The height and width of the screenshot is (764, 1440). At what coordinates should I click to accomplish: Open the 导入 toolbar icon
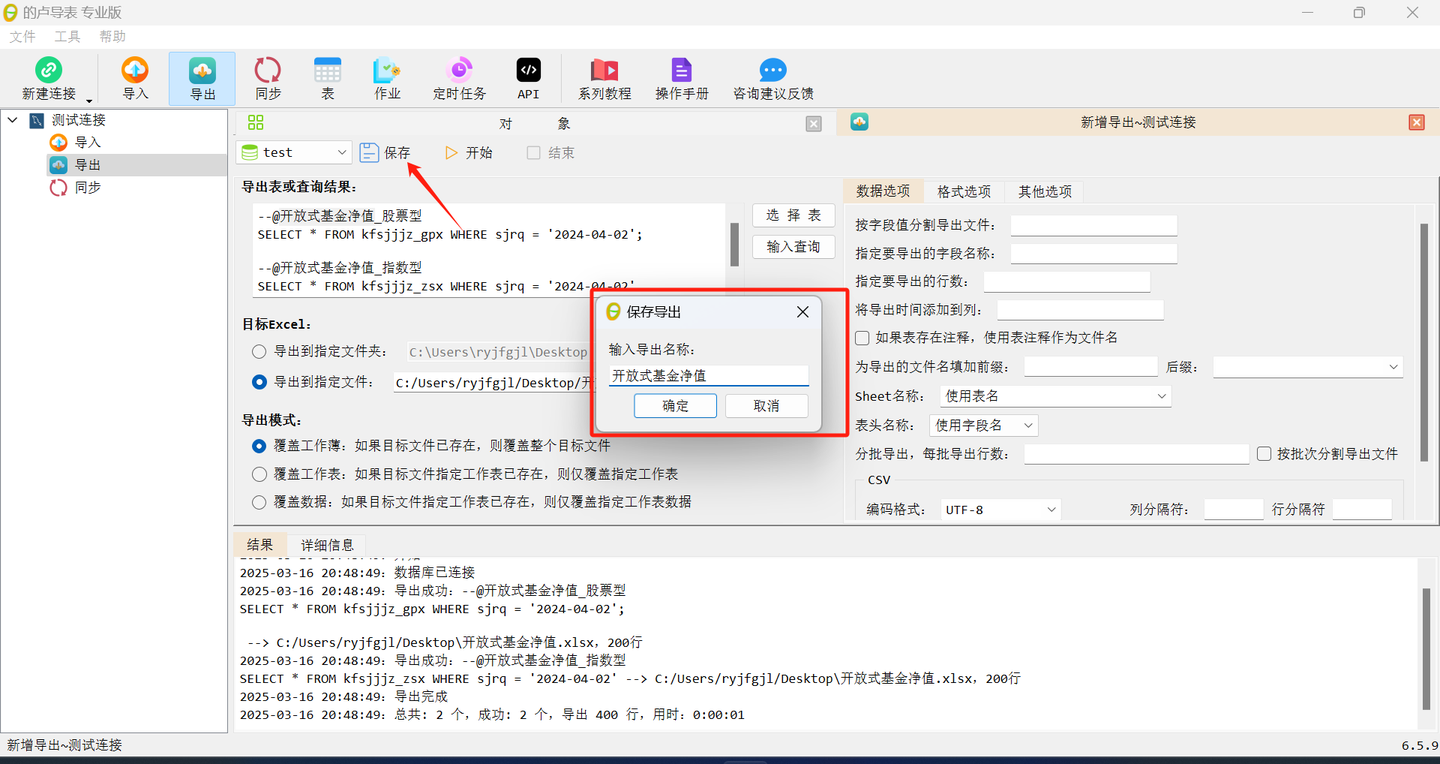tap(135, 70)
